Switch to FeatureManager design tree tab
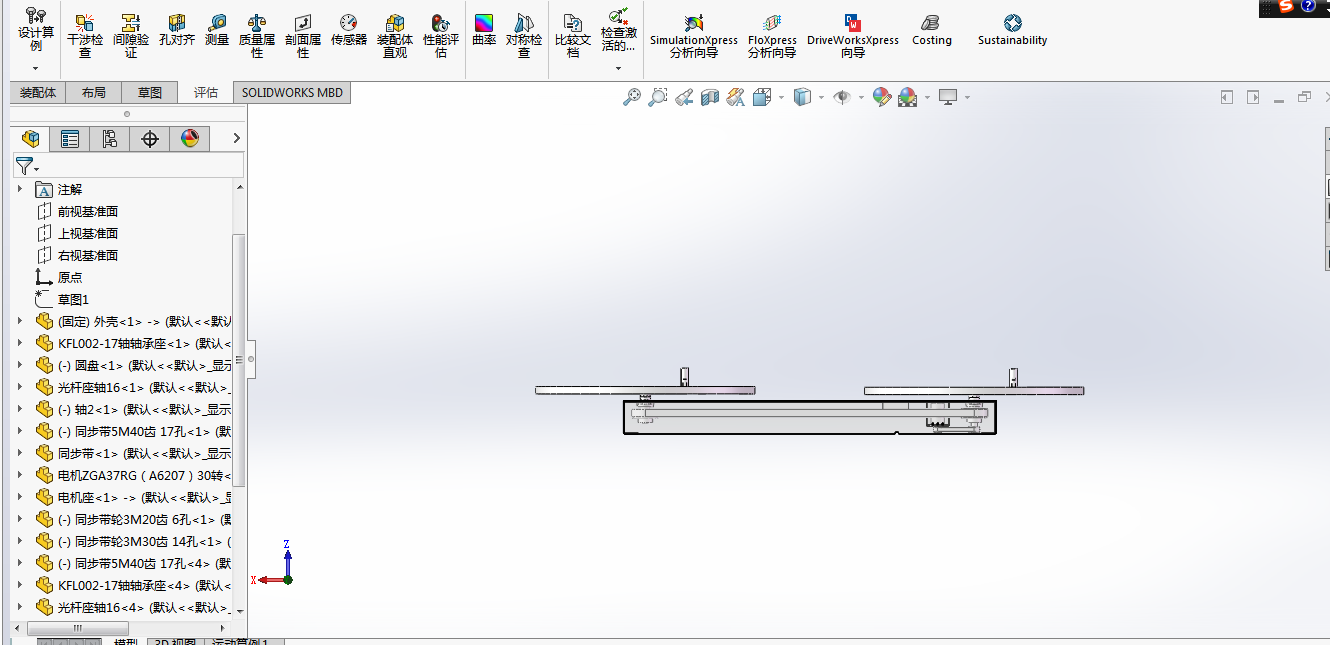Screen dimensions: 1330x645 tap(30, 139)
